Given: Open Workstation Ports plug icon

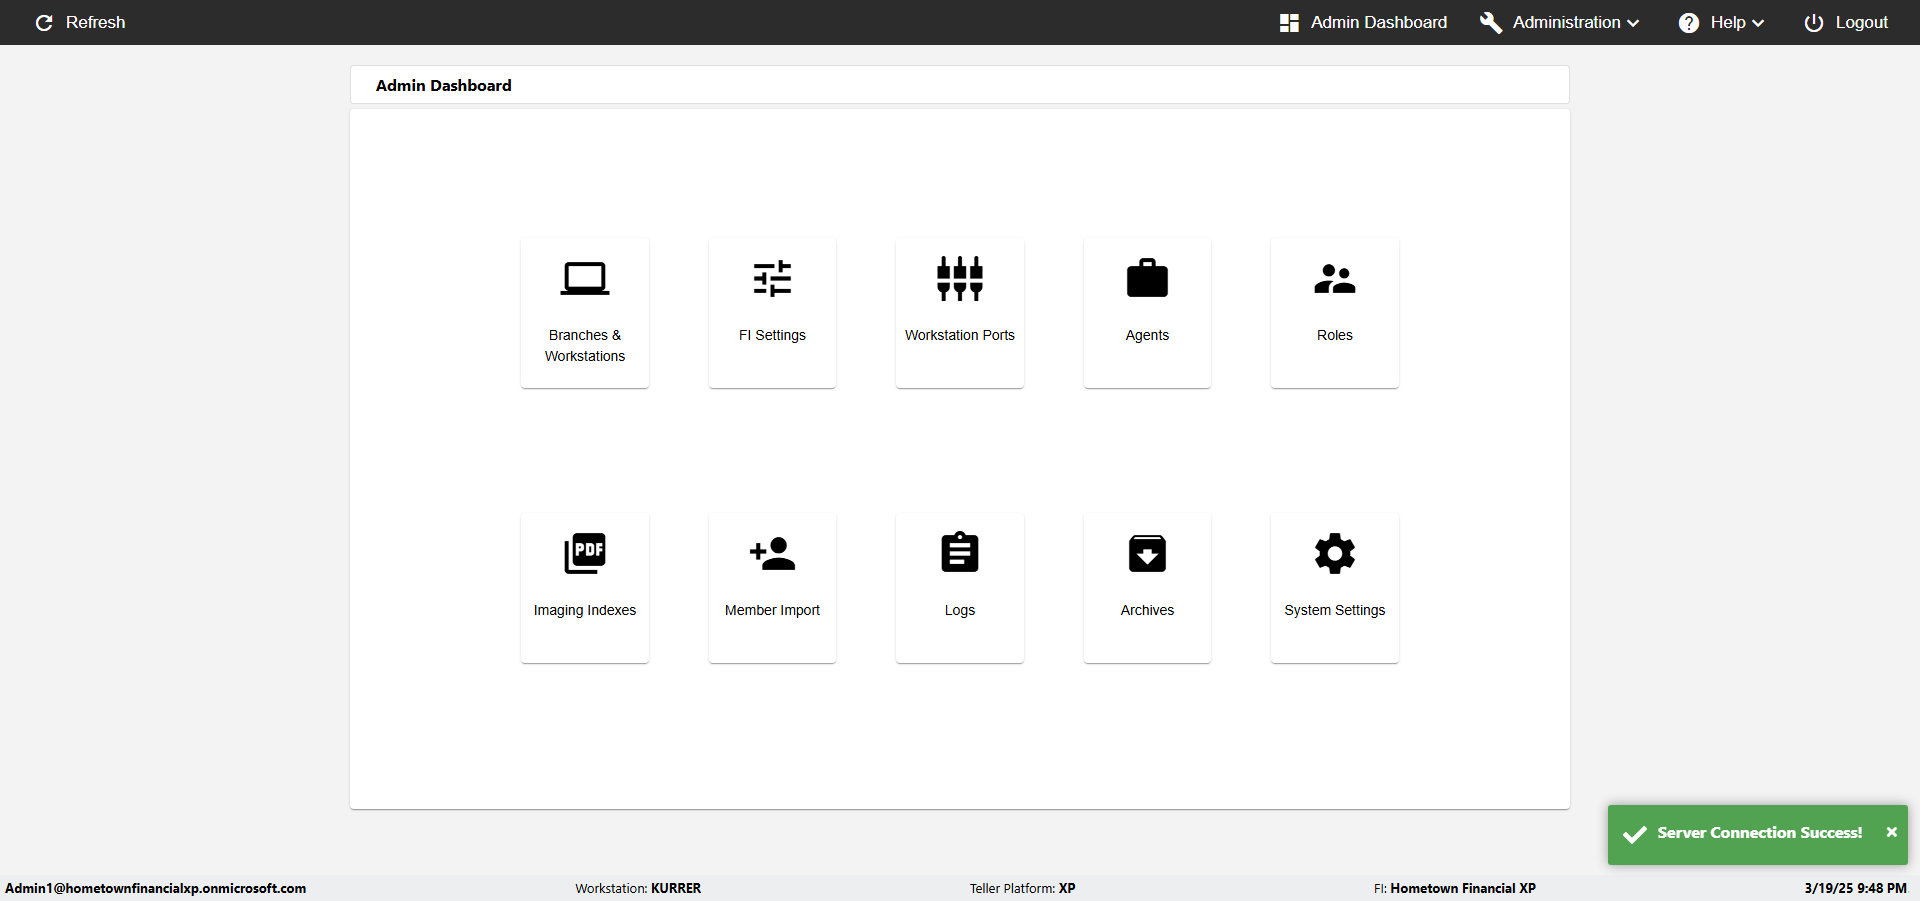Looking at the screenshot, I should [960, 279].
